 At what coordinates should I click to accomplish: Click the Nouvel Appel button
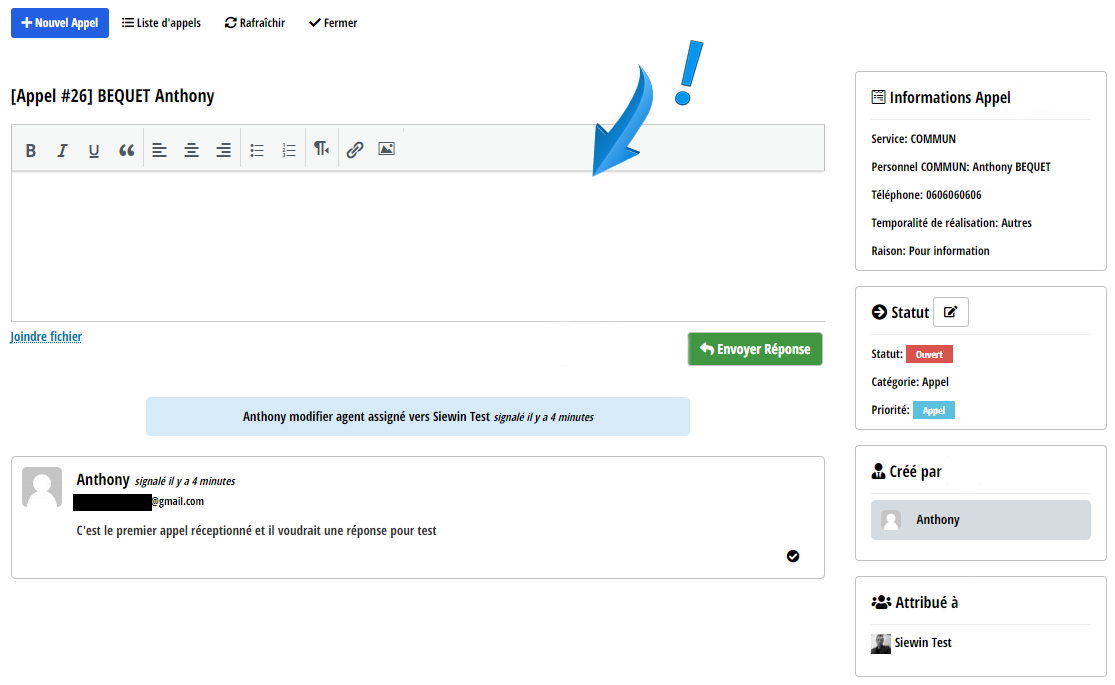[x=60, y=23]
